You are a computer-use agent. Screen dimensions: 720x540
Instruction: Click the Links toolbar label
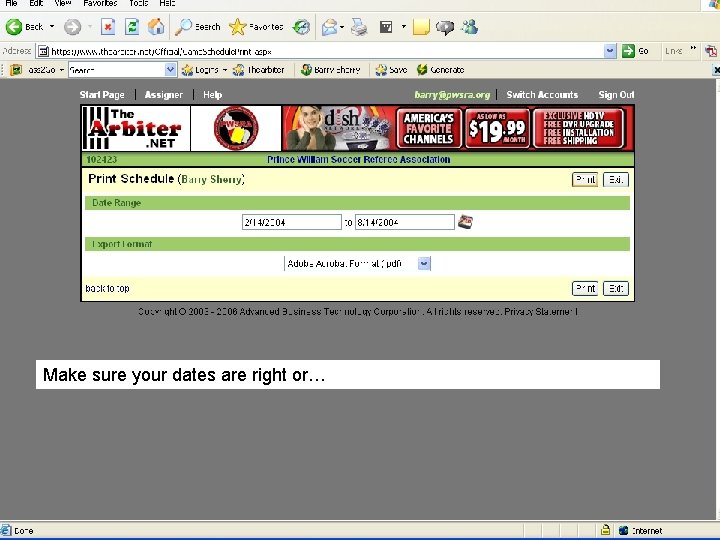coord(674,51)
